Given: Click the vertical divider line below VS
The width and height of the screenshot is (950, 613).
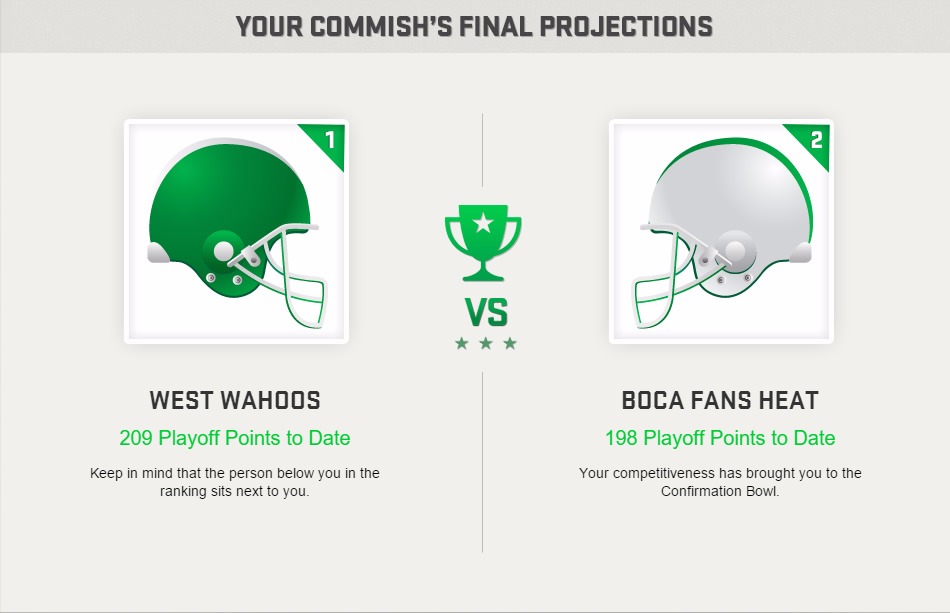Looking at the screenshot, I should 483,462.
